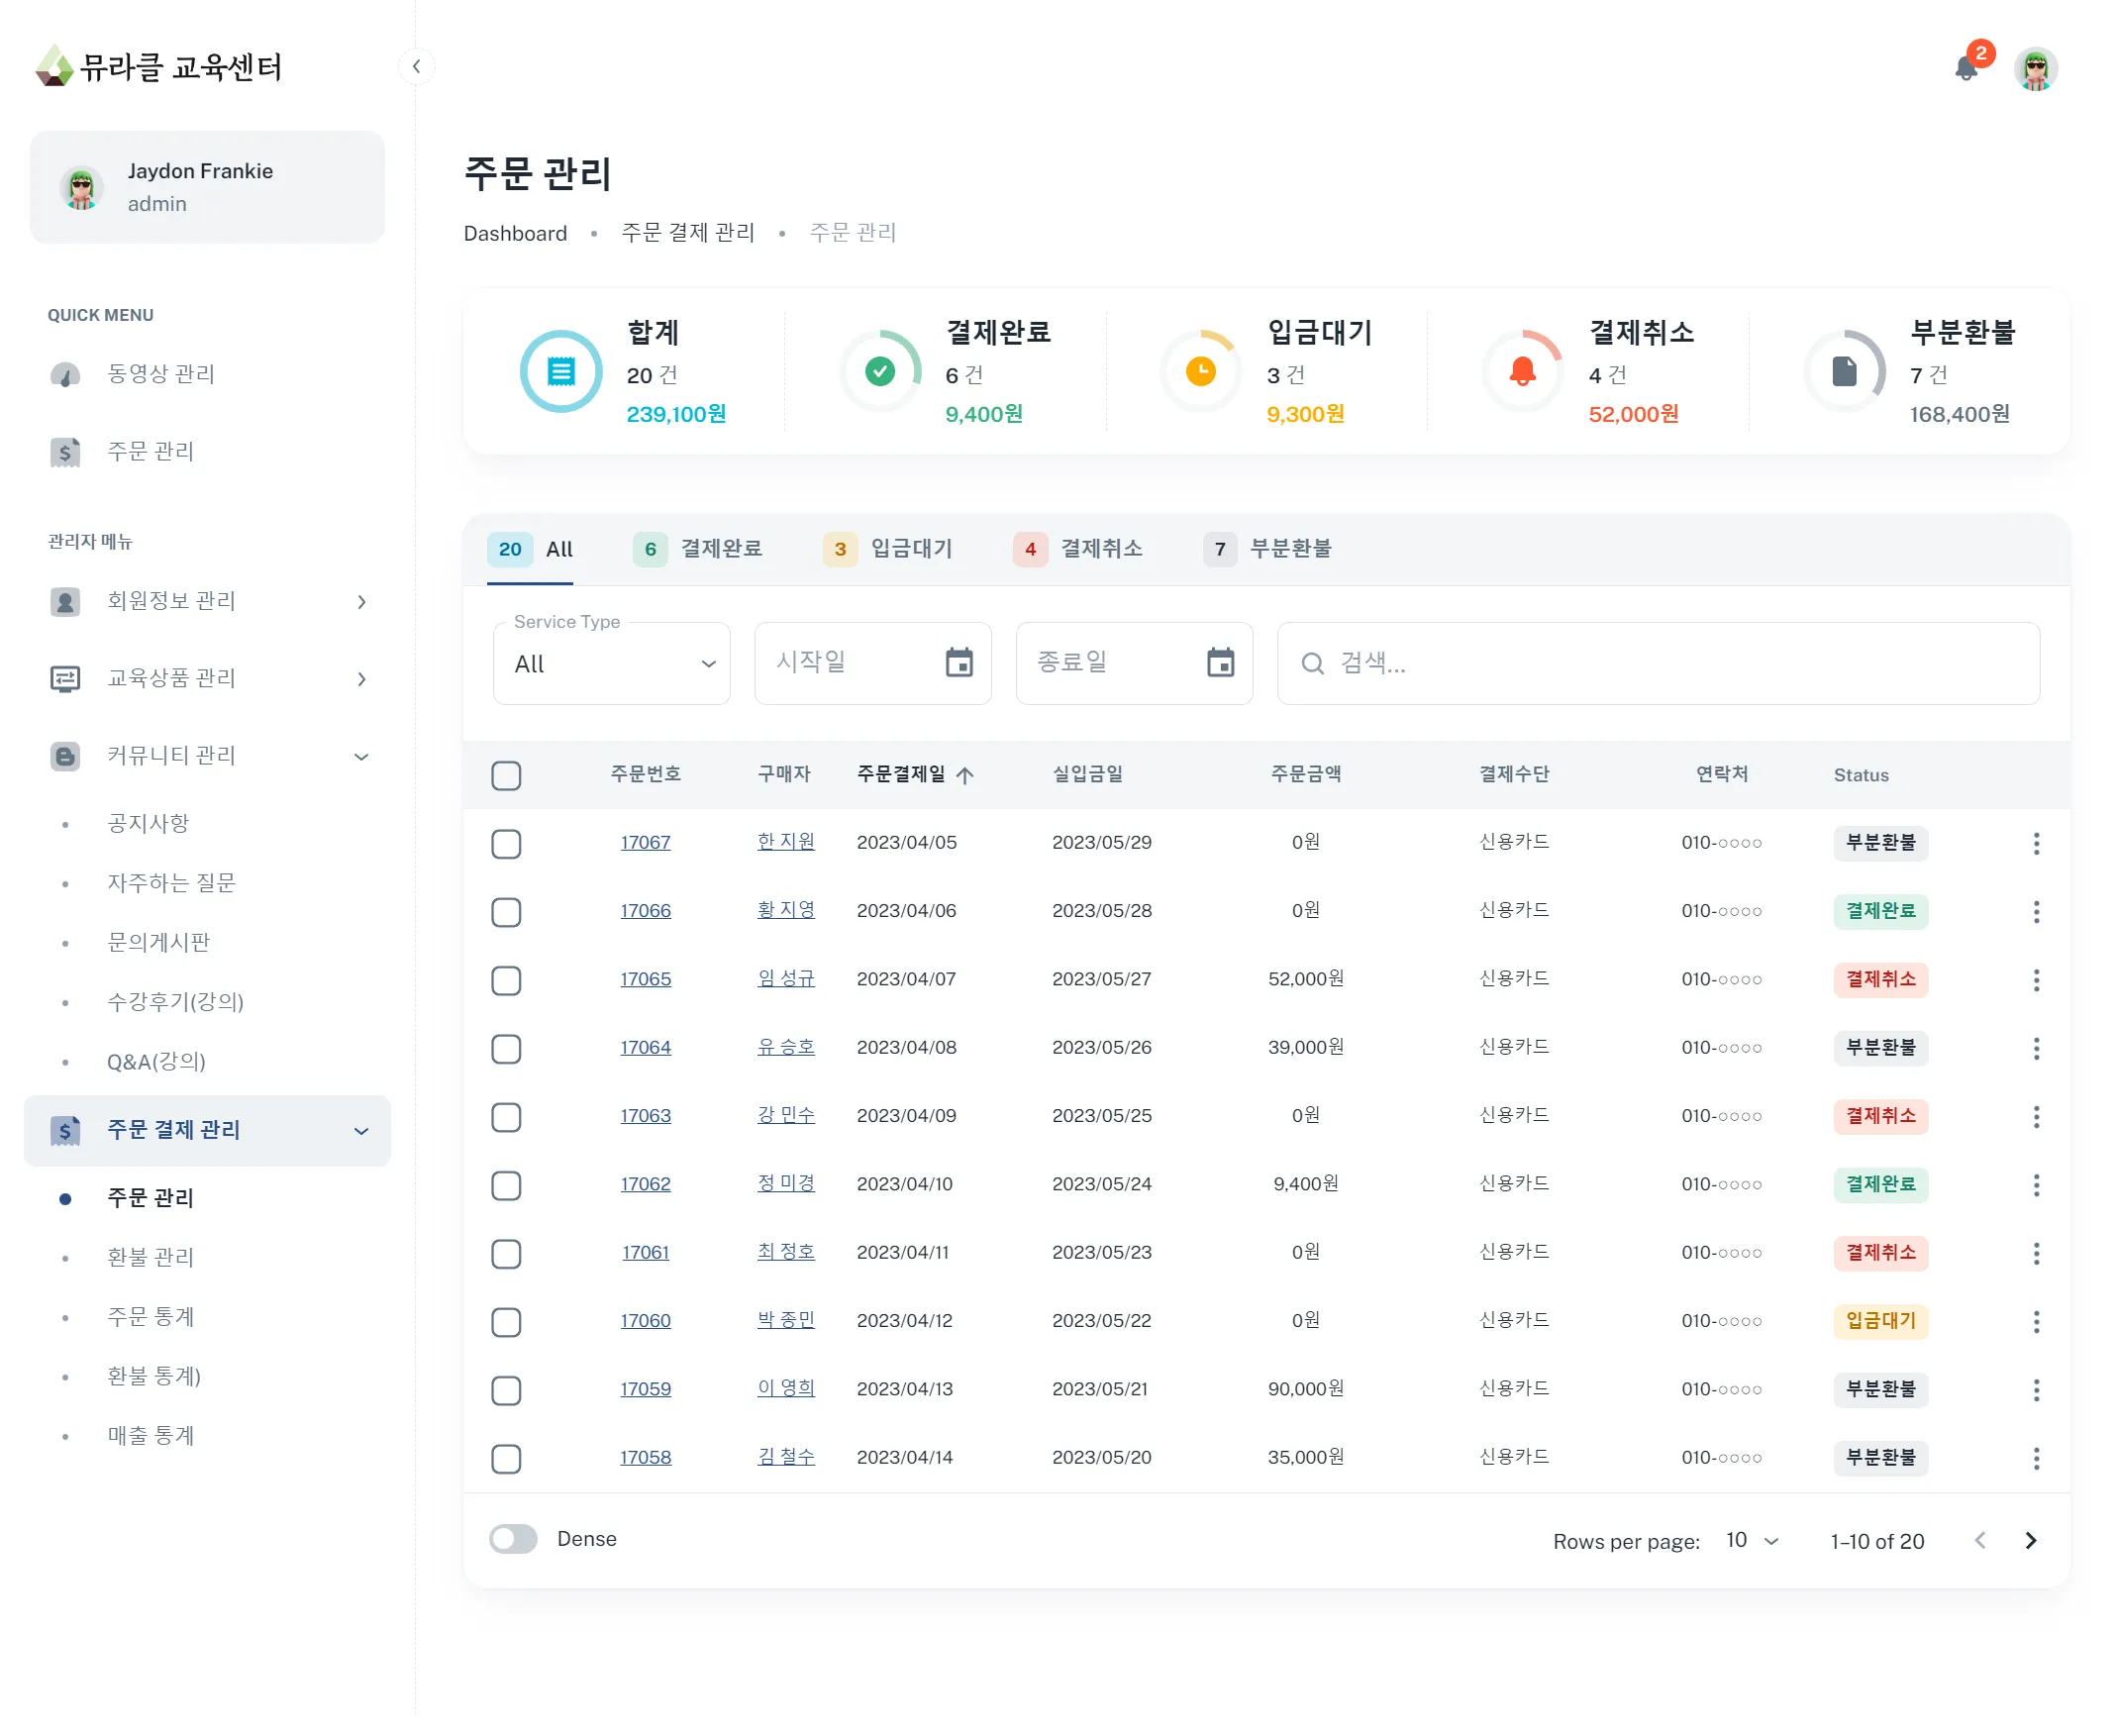This screenshot has width=2118, height=1736.
Task: Open 환불 관리 in sidebar
Action: 150,1257
